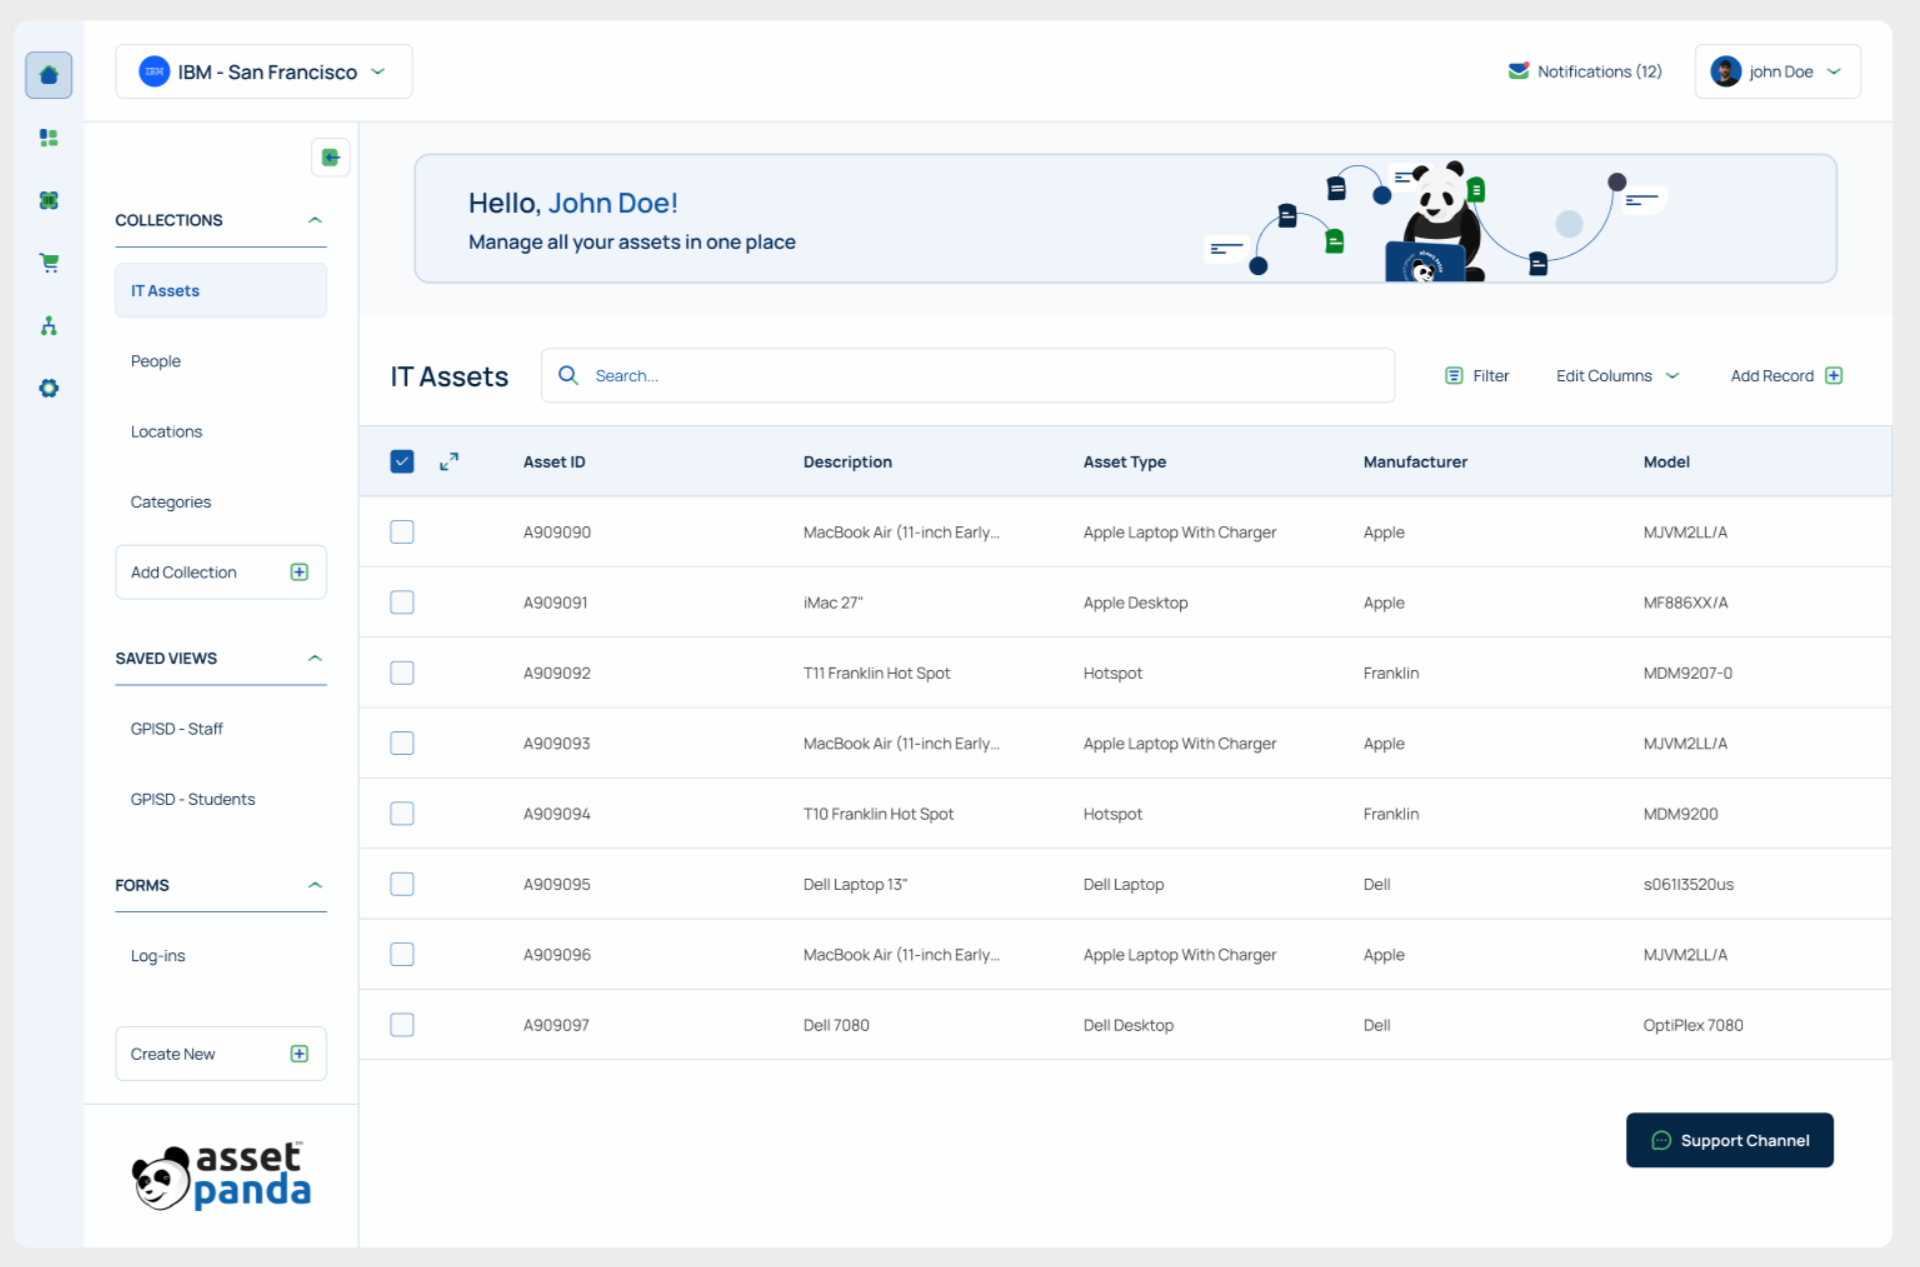Click the Description column header
Screen dimensions: 1920x1267
(x=847, y=462)
